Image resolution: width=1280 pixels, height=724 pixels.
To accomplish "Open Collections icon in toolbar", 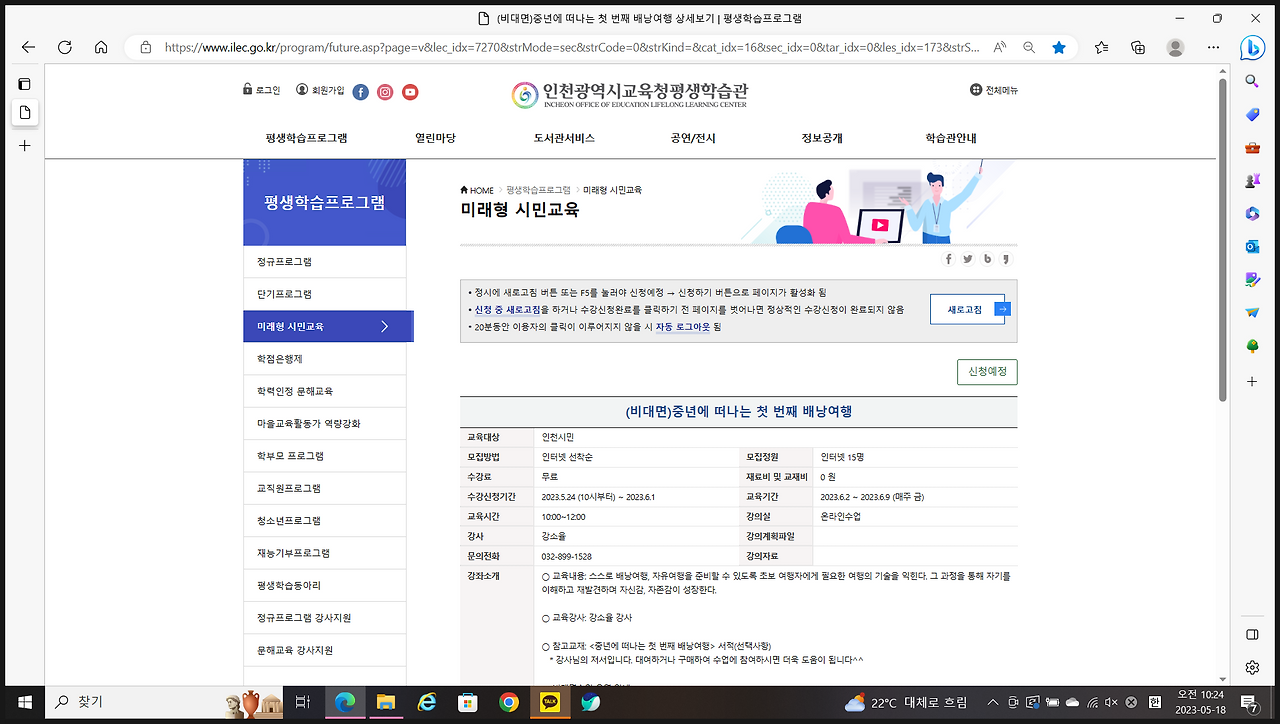I will coord(1138,47).
